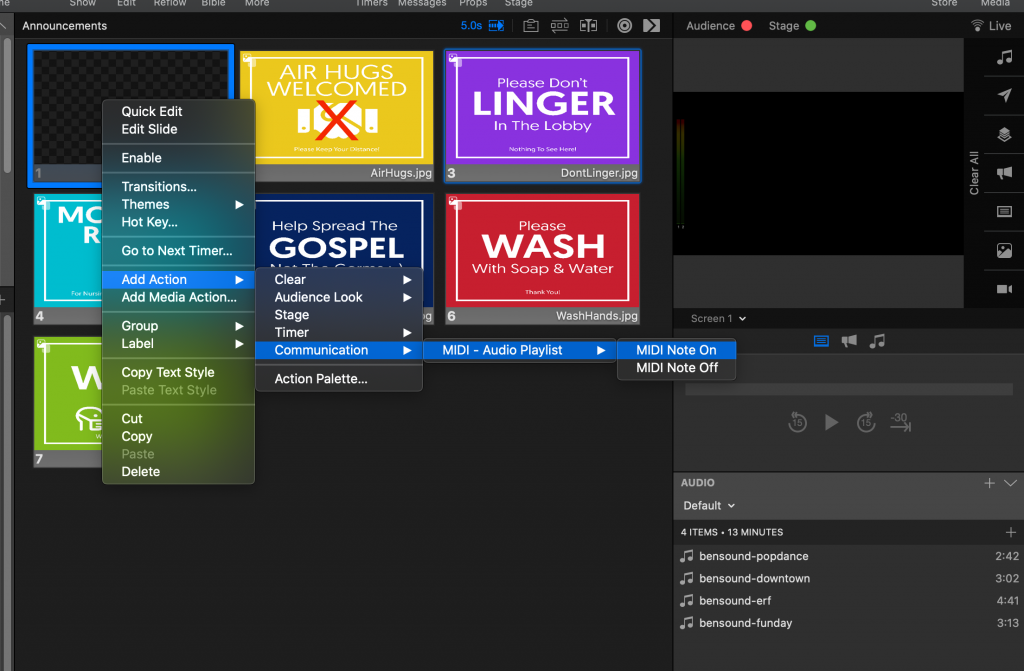Choose Go to Next Timer... entry

click(x=178, y=250)
